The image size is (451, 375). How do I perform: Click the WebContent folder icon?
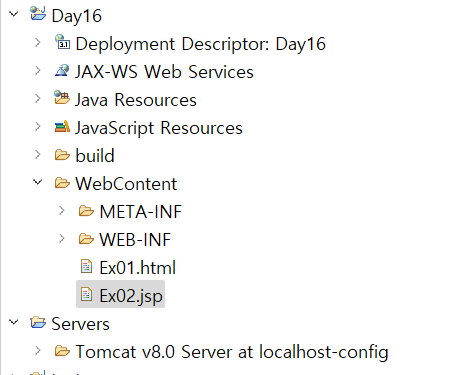pos(62,183)
